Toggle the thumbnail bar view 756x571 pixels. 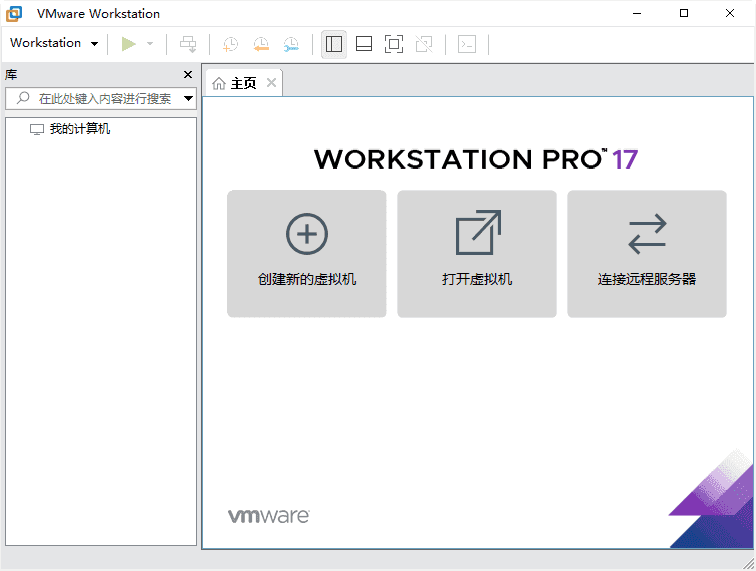click(364, 44)
